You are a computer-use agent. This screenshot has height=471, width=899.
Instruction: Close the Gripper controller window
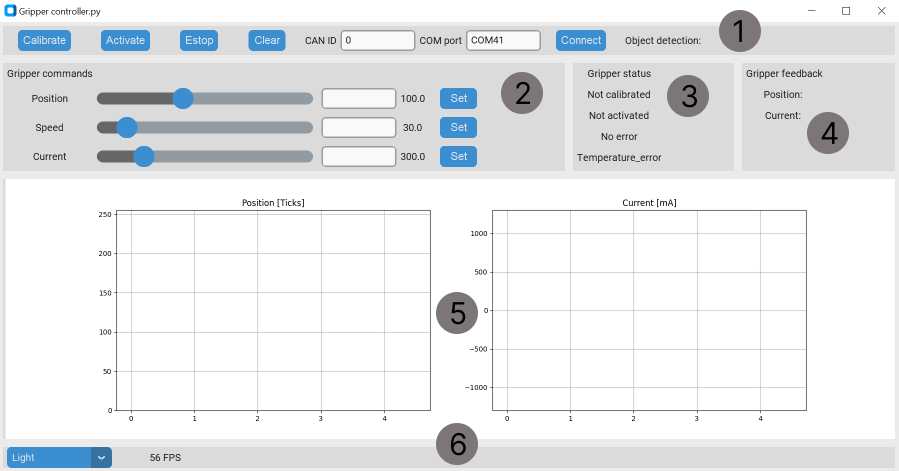click(x=881, y=11)
